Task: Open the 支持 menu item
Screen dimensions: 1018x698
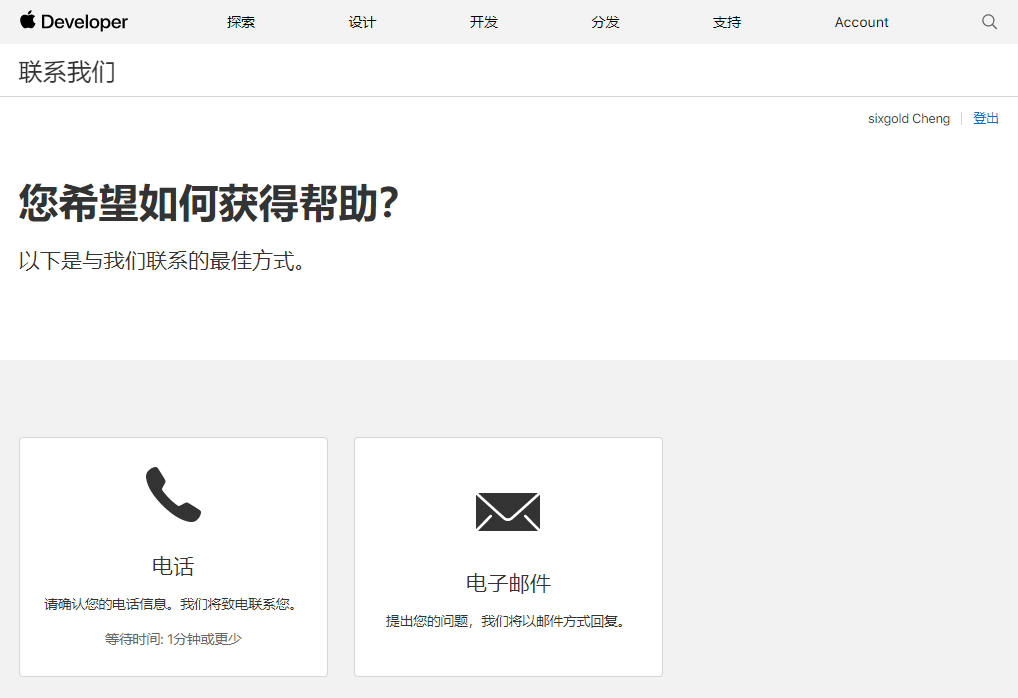Action: click(726, 22)
